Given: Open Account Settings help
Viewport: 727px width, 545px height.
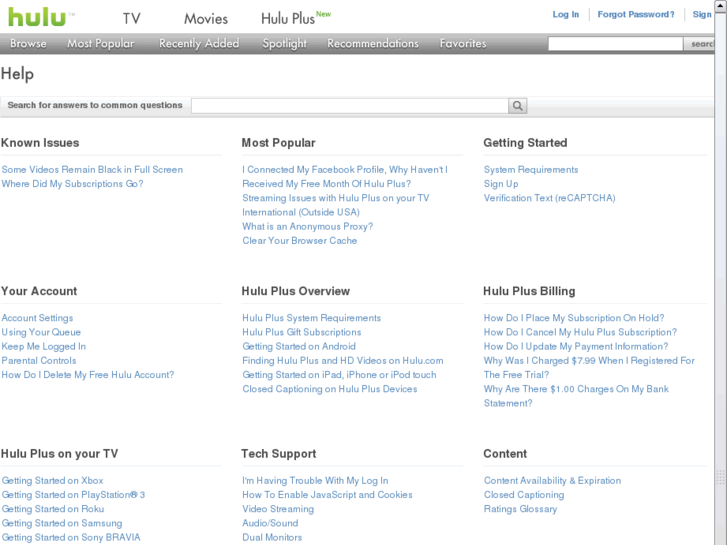Looking at the screenshot, I should tap(37, 318).
